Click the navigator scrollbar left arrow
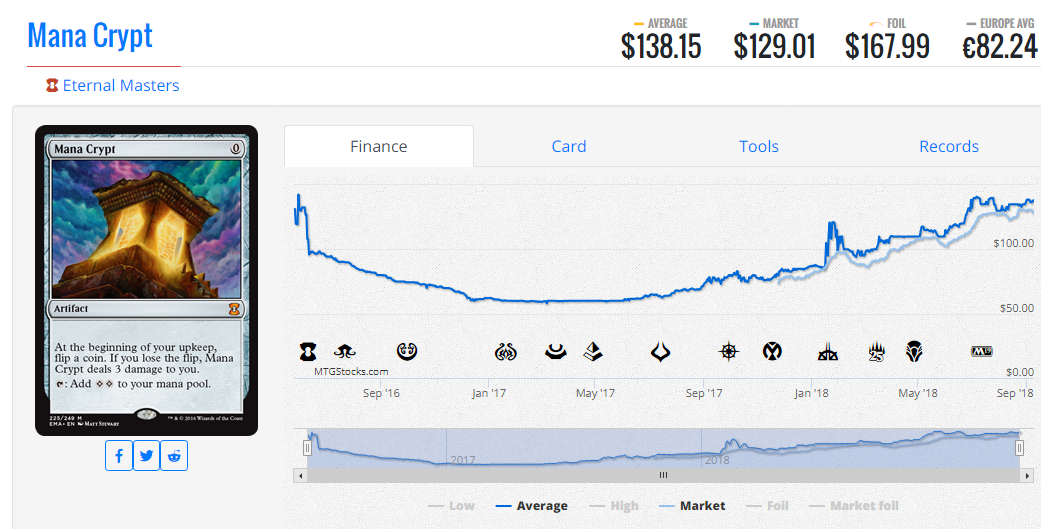1041x529 pixels. [x=301, y=475]
